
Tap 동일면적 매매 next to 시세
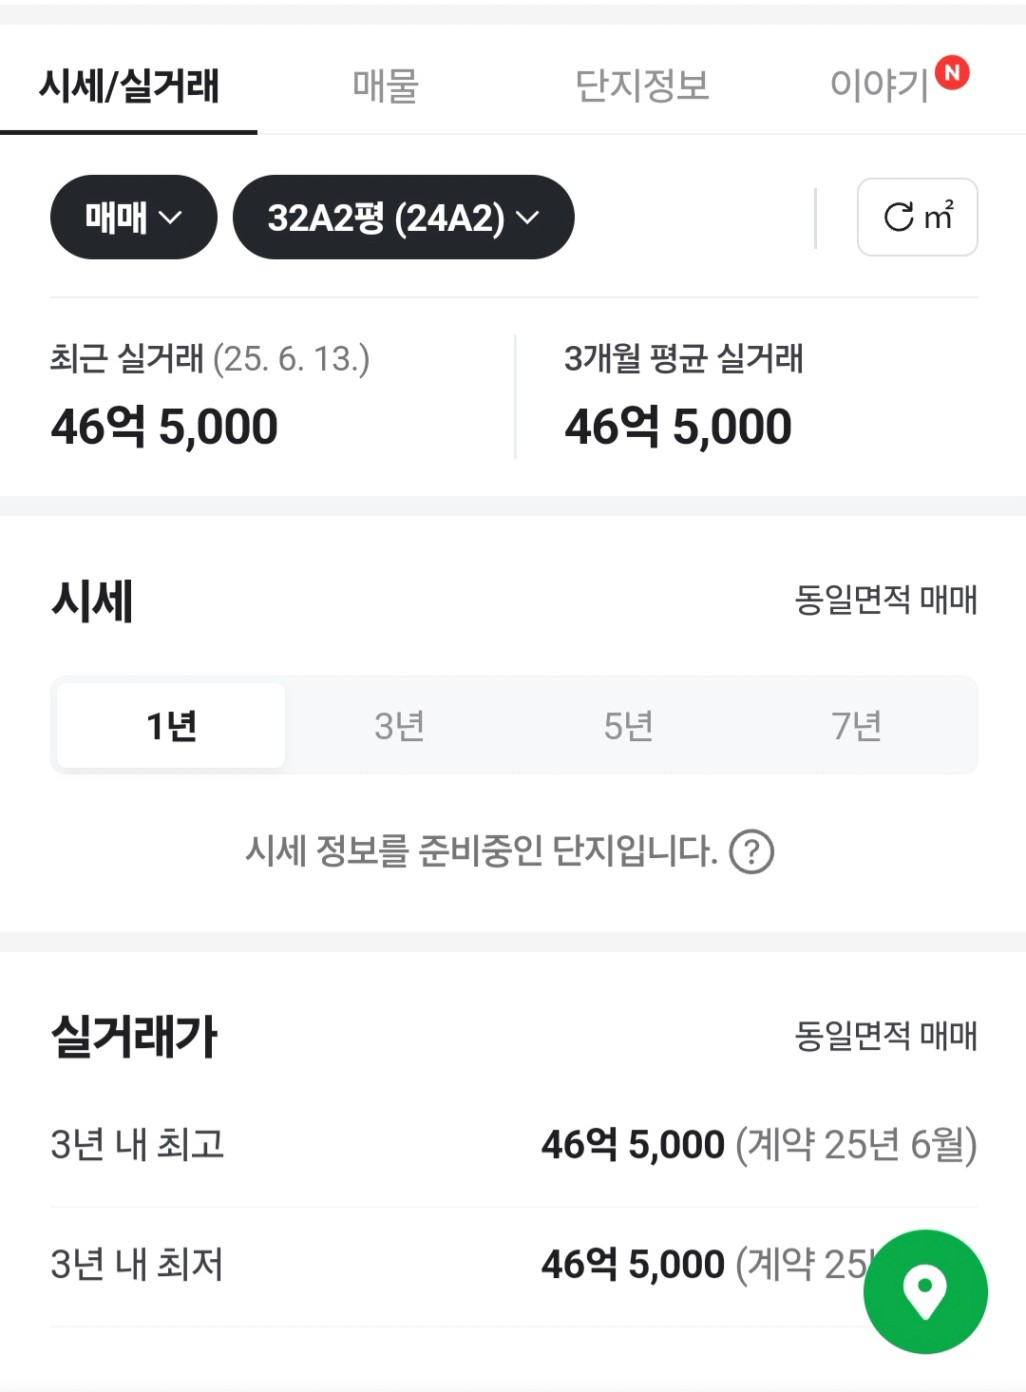pos(886,600)
